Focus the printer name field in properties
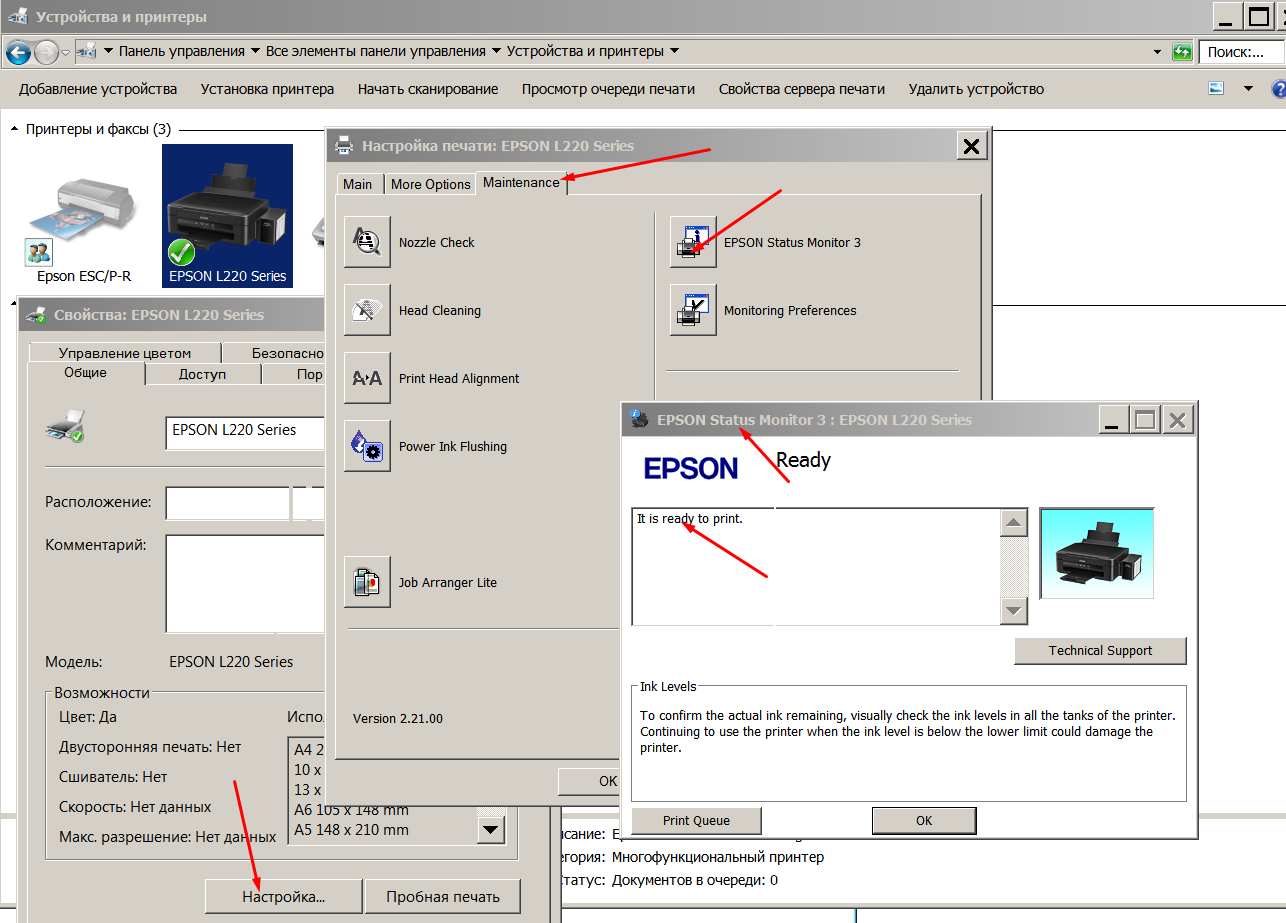 pyautogui.click(x=245, y=431)
